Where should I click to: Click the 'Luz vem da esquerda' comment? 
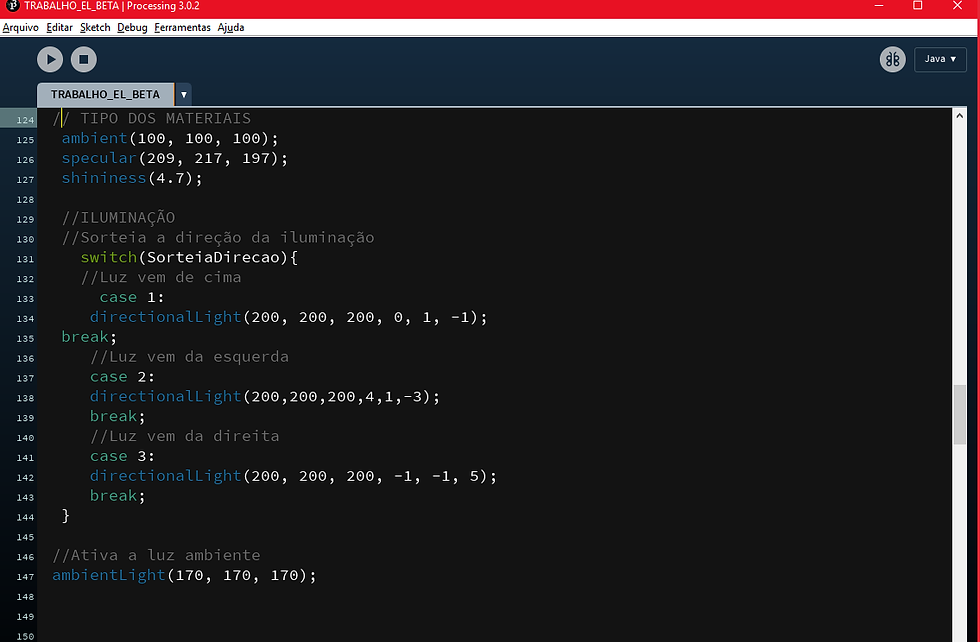click(189, 357)
